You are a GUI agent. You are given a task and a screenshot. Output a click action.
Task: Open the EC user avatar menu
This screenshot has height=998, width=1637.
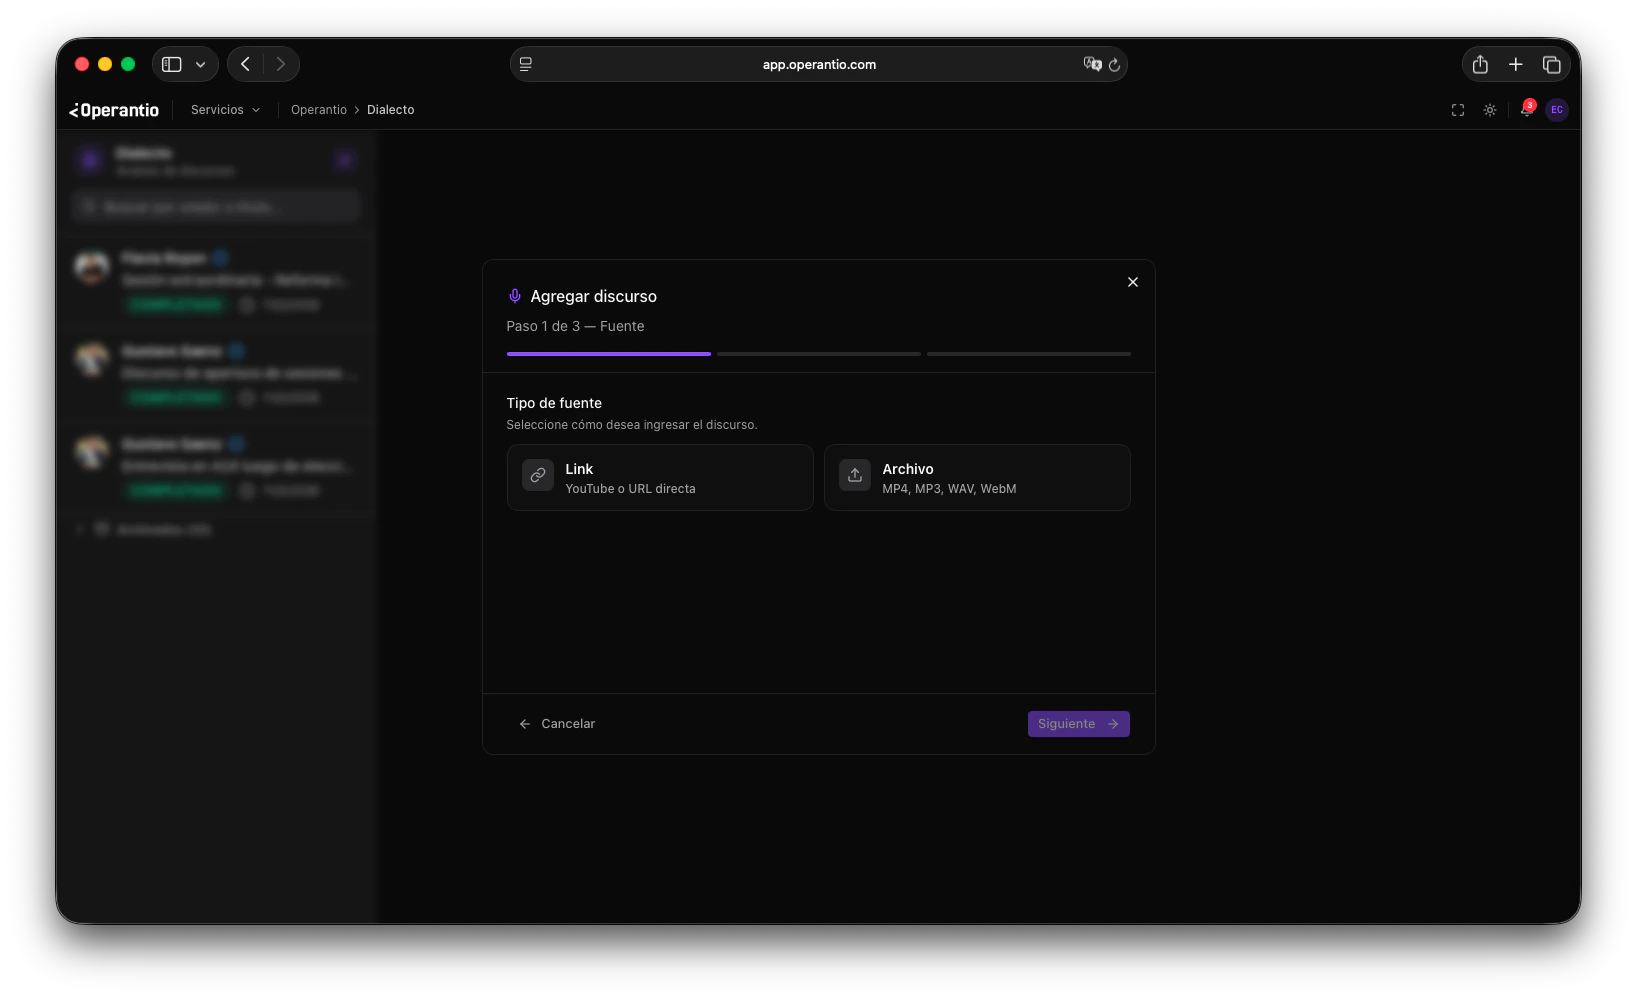[x=1557, y=110]
